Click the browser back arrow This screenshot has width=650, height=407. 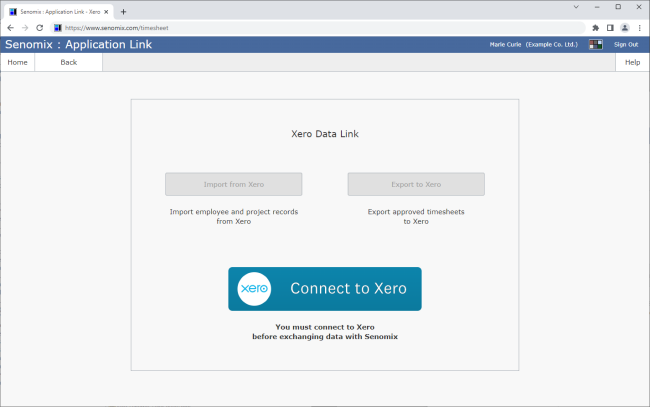pos(10,28)
